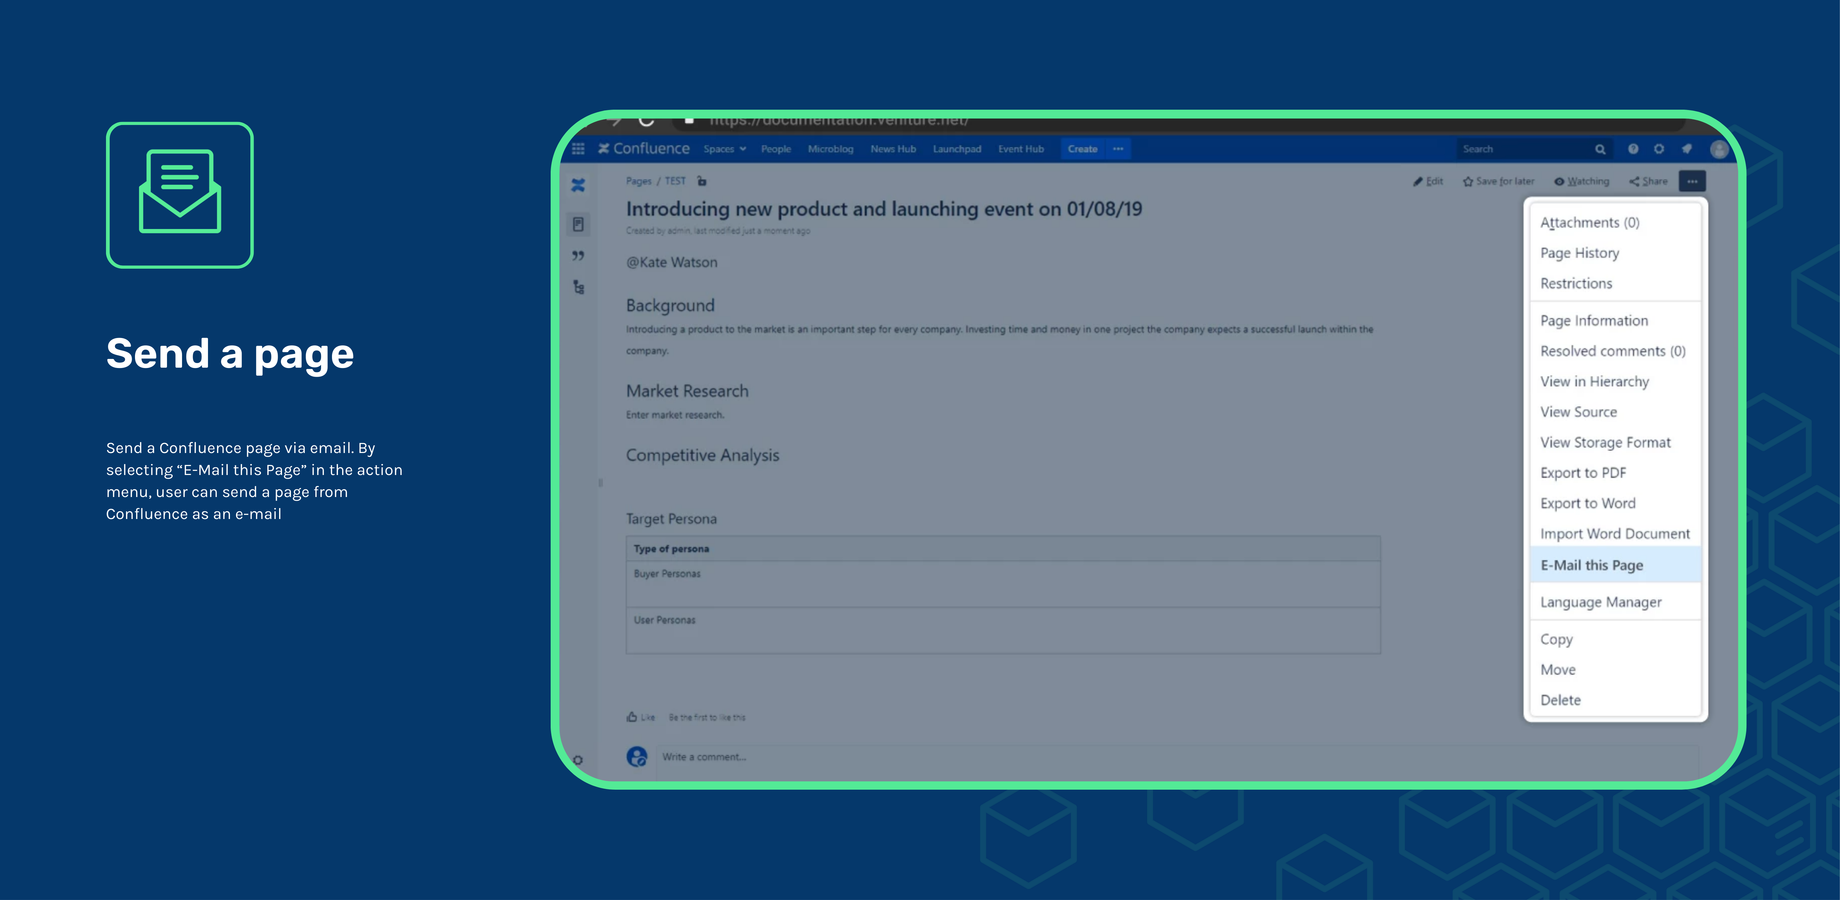Click the User Personas table cell
The width and height of the screenshot is (1840, 900).
(x=1003, y=630)
